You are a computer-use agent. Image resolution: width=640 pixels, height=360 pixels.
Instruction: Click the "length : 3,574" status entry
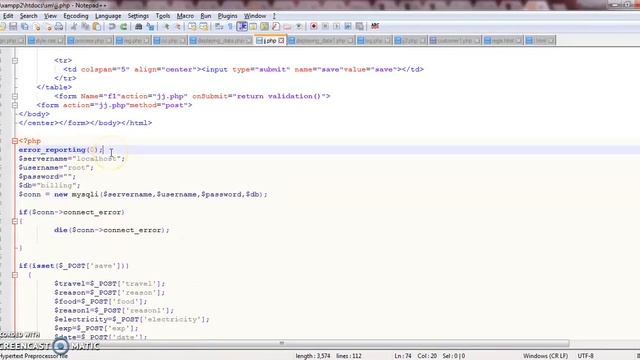313,356
